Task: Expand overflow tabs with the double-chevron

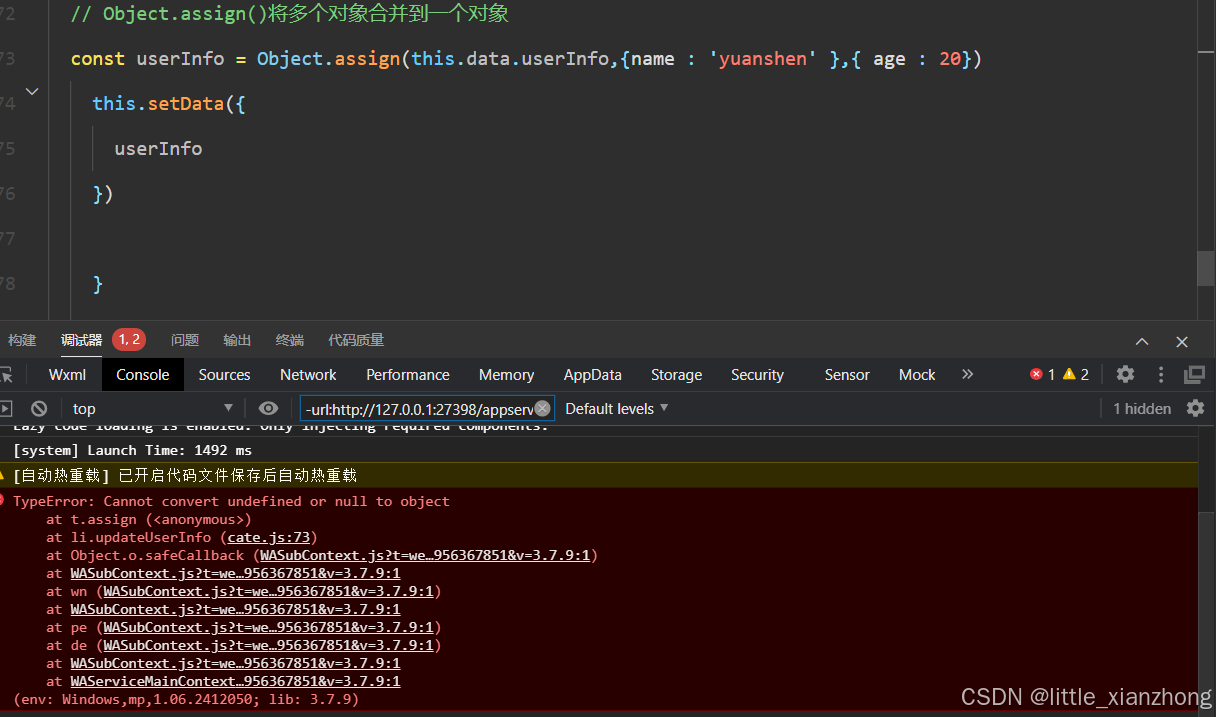Action: [967, 374]
